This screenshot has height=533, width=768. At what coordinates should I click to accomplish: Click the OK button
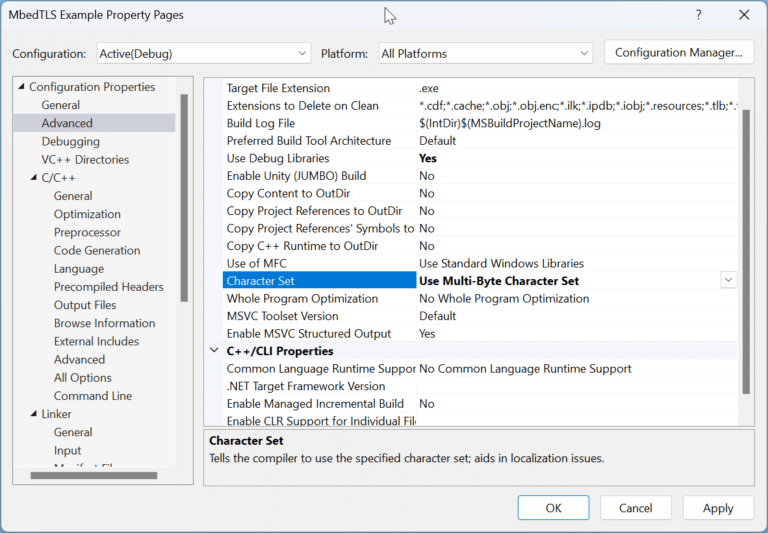(553, 508)
